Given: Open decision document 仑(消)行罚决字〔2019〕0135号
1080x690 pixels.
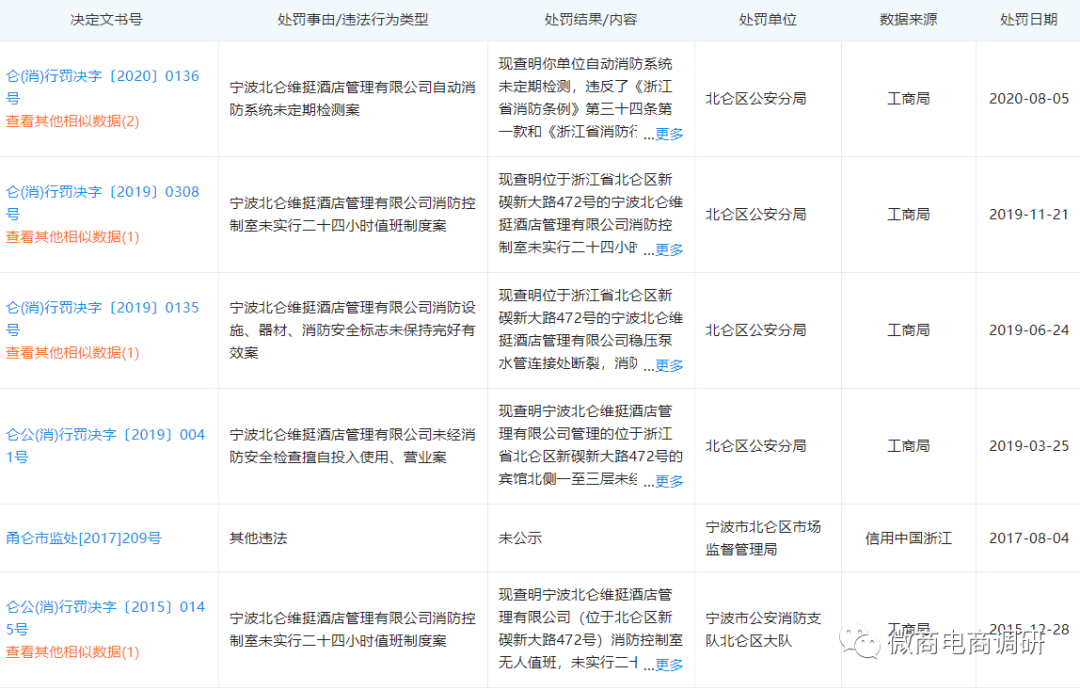Looking at the screenshot, I should [103, 308].
